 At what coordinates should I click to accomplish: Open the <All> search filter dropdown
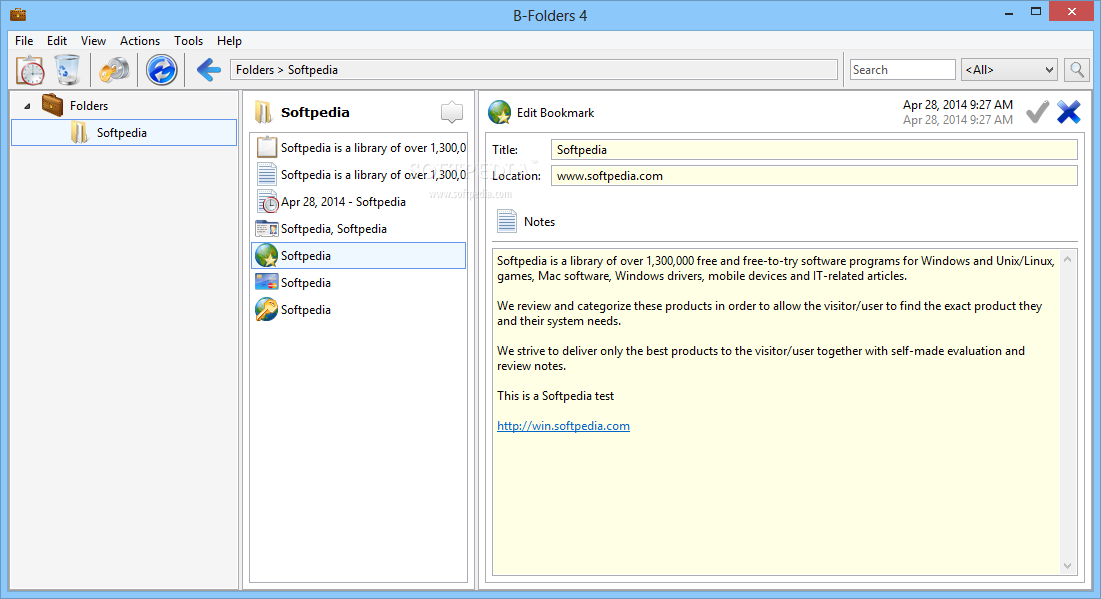tap(1009, 70)
